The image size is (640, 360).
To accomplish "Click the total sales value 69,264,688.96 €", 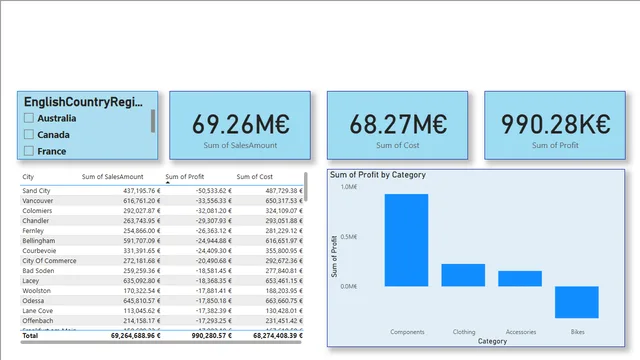I will tap(136, 336).
